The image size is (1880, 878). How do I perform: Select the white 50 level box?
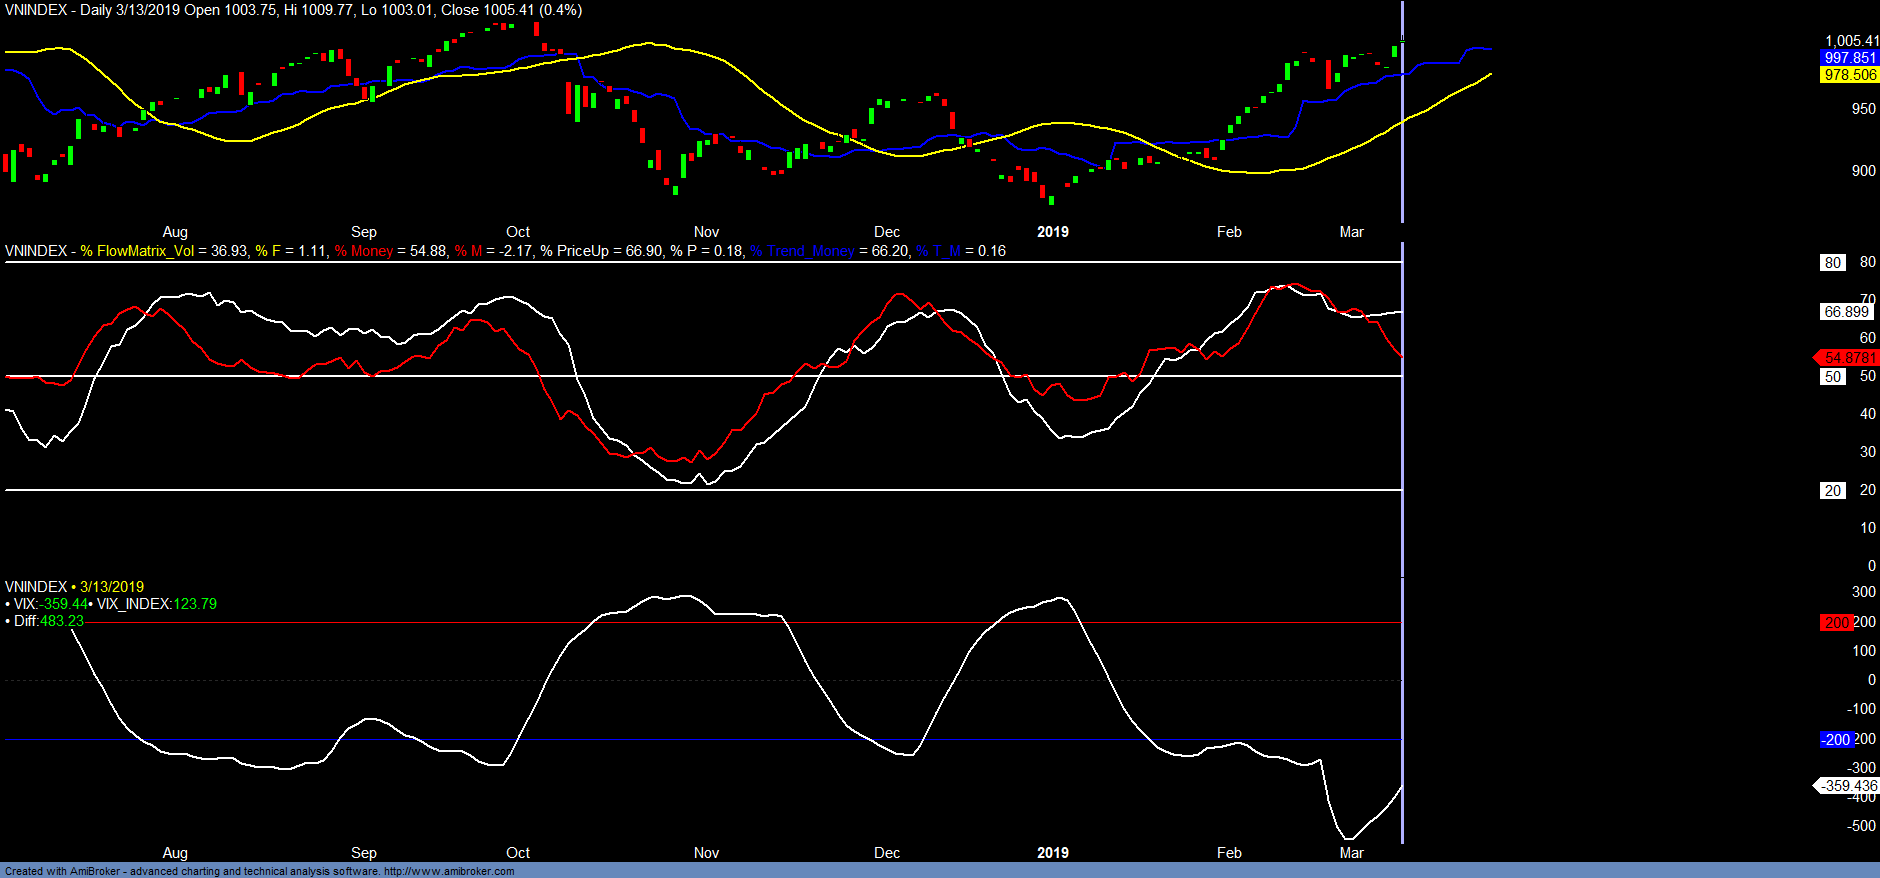1832,377
